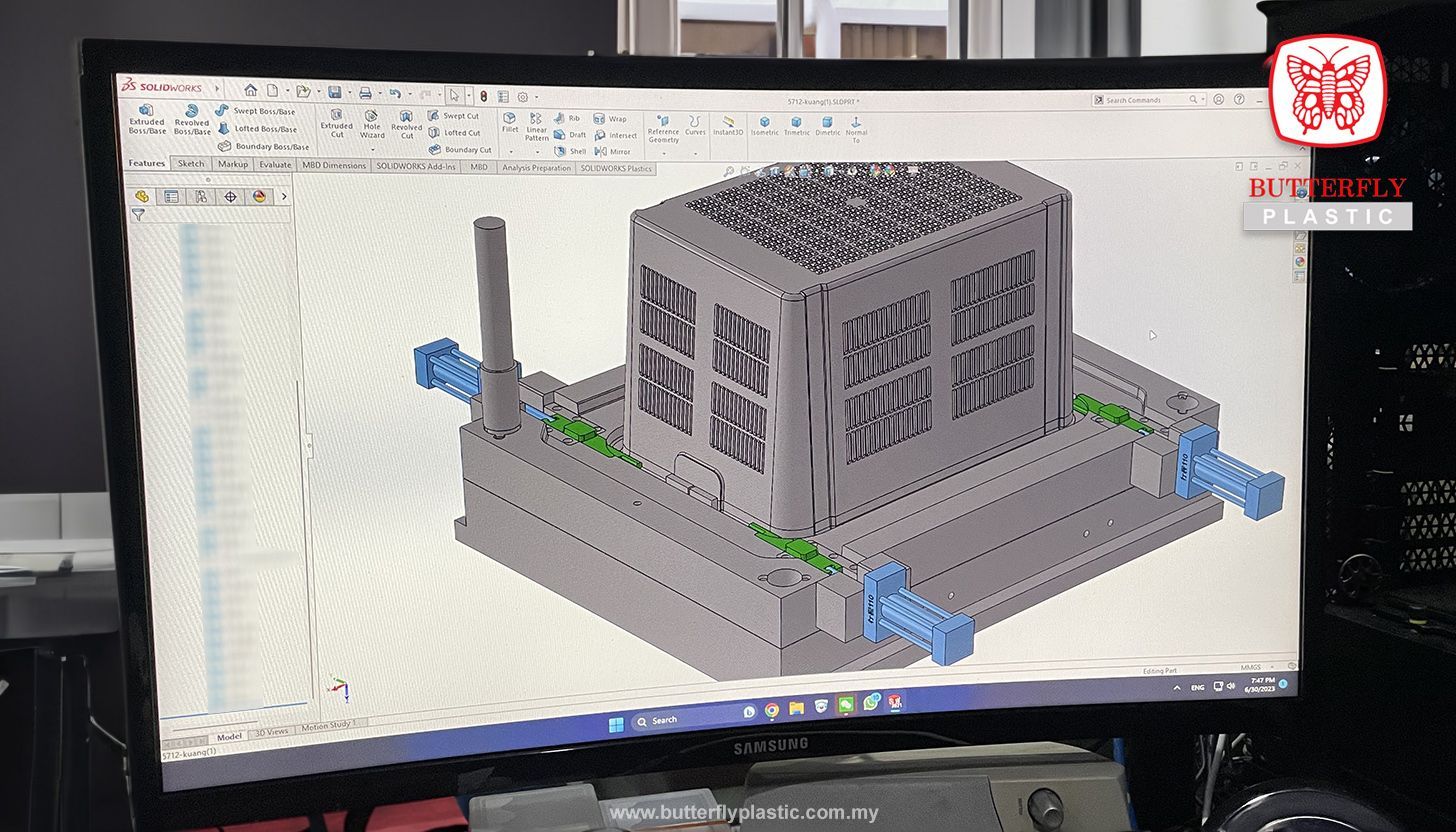Image resolution: width=1456 pixels, height=832 pixels.
Task: Pick the Boundary Cut feature
Action: coord(460,150)
